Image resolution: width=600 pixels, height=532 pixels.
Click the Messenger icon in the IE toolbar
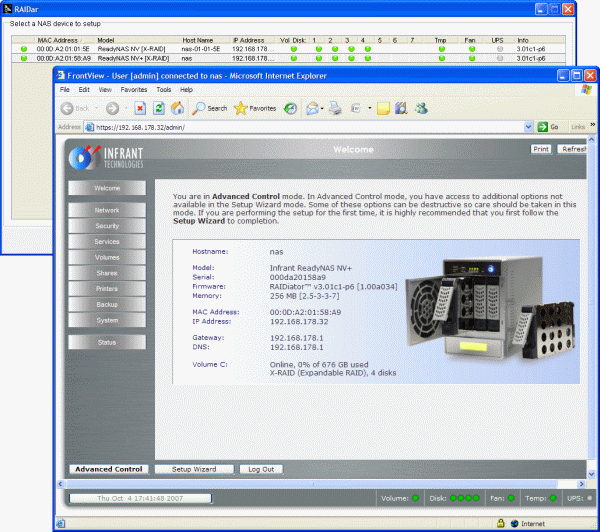[x=421, y=109]
